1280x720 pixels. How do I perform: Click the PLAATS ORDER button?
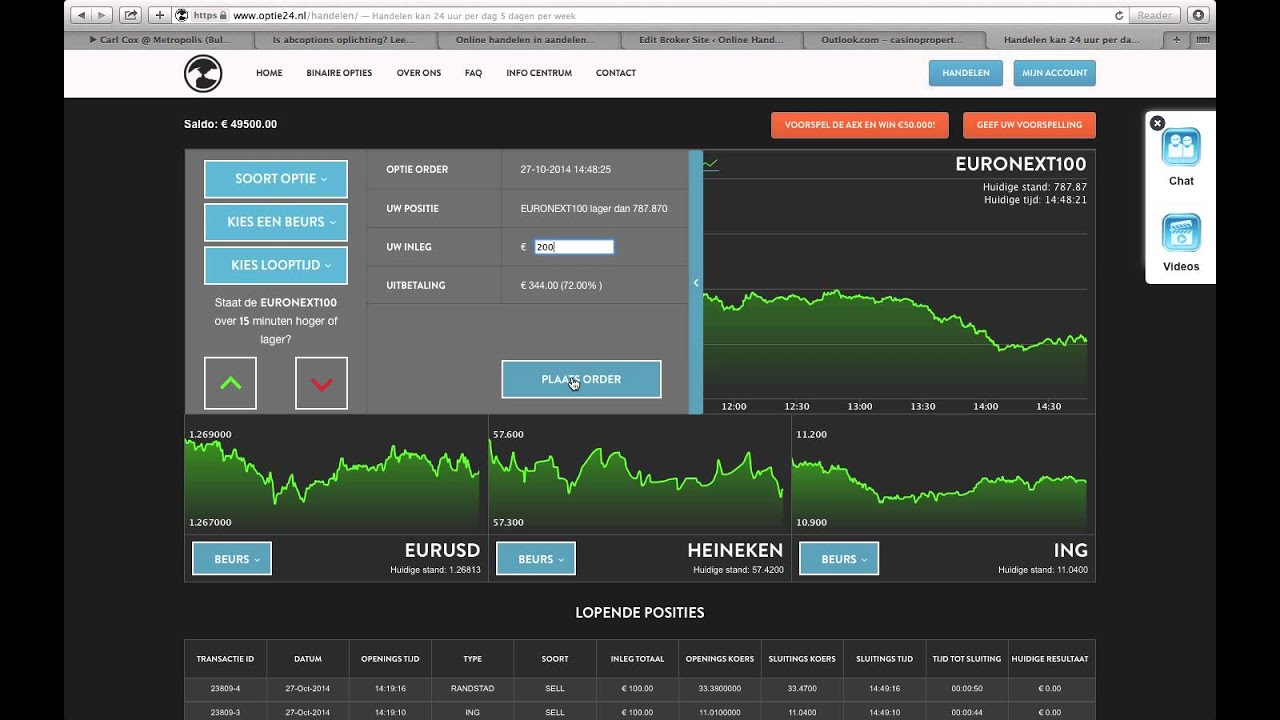point(581,379)
